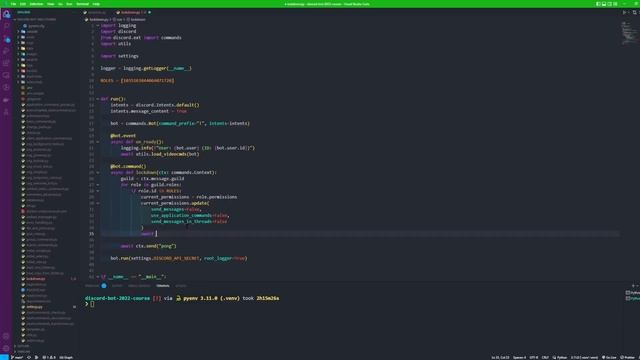The width and height of the screenshot is (640, 360).
Task: Click the Run Python File play button
Action: pyautogui.click(x=624, y=13)
